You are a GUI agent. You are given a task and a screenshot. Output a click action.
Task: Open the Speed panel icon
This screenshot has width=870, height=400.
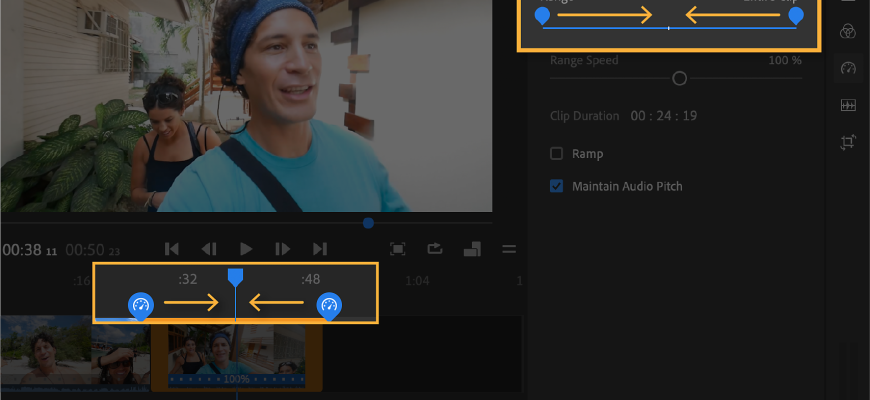coord(848,68)
